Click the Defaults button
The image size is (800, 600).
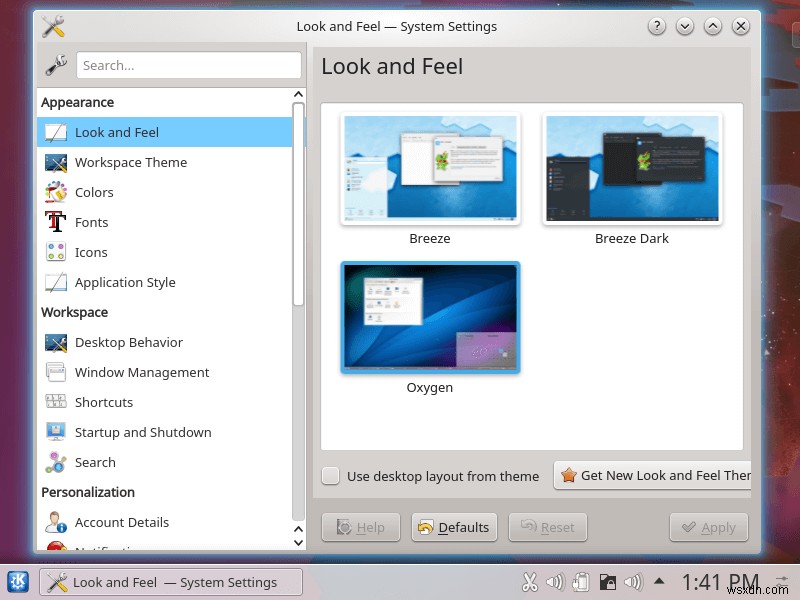[x=454, y=527]
